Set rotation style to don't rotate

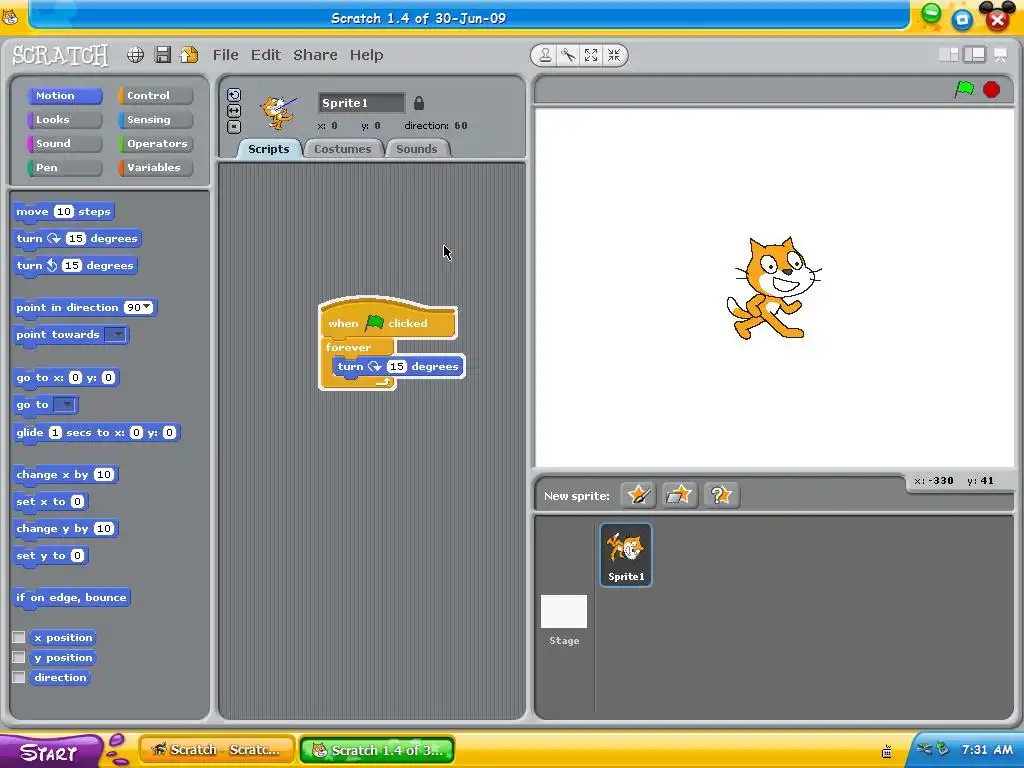click(x=234, y=127)
